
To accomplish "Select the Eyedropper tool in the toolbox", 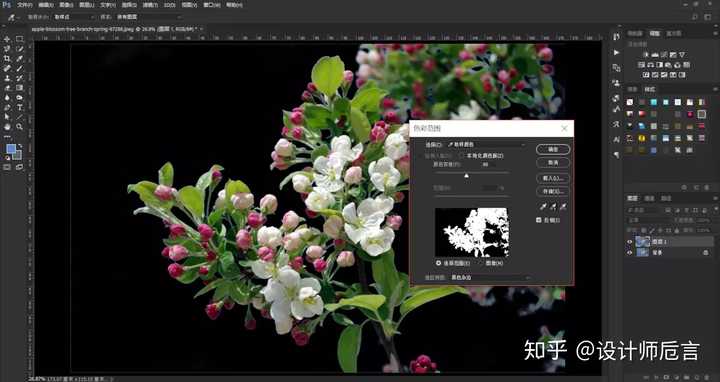I will (x=20, y=58).
